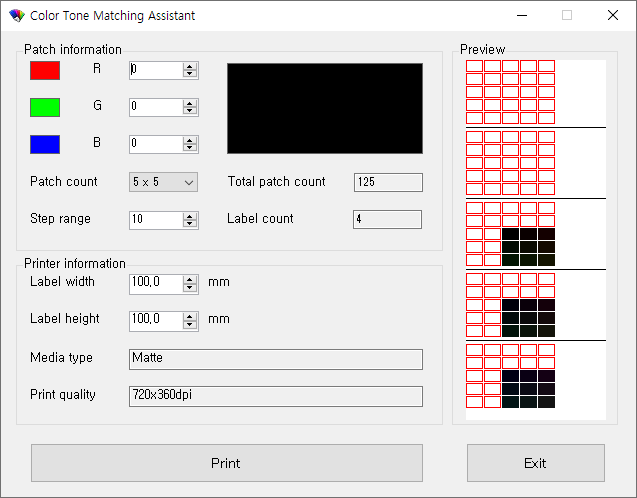Click the green color swatch

pos(45,107)
